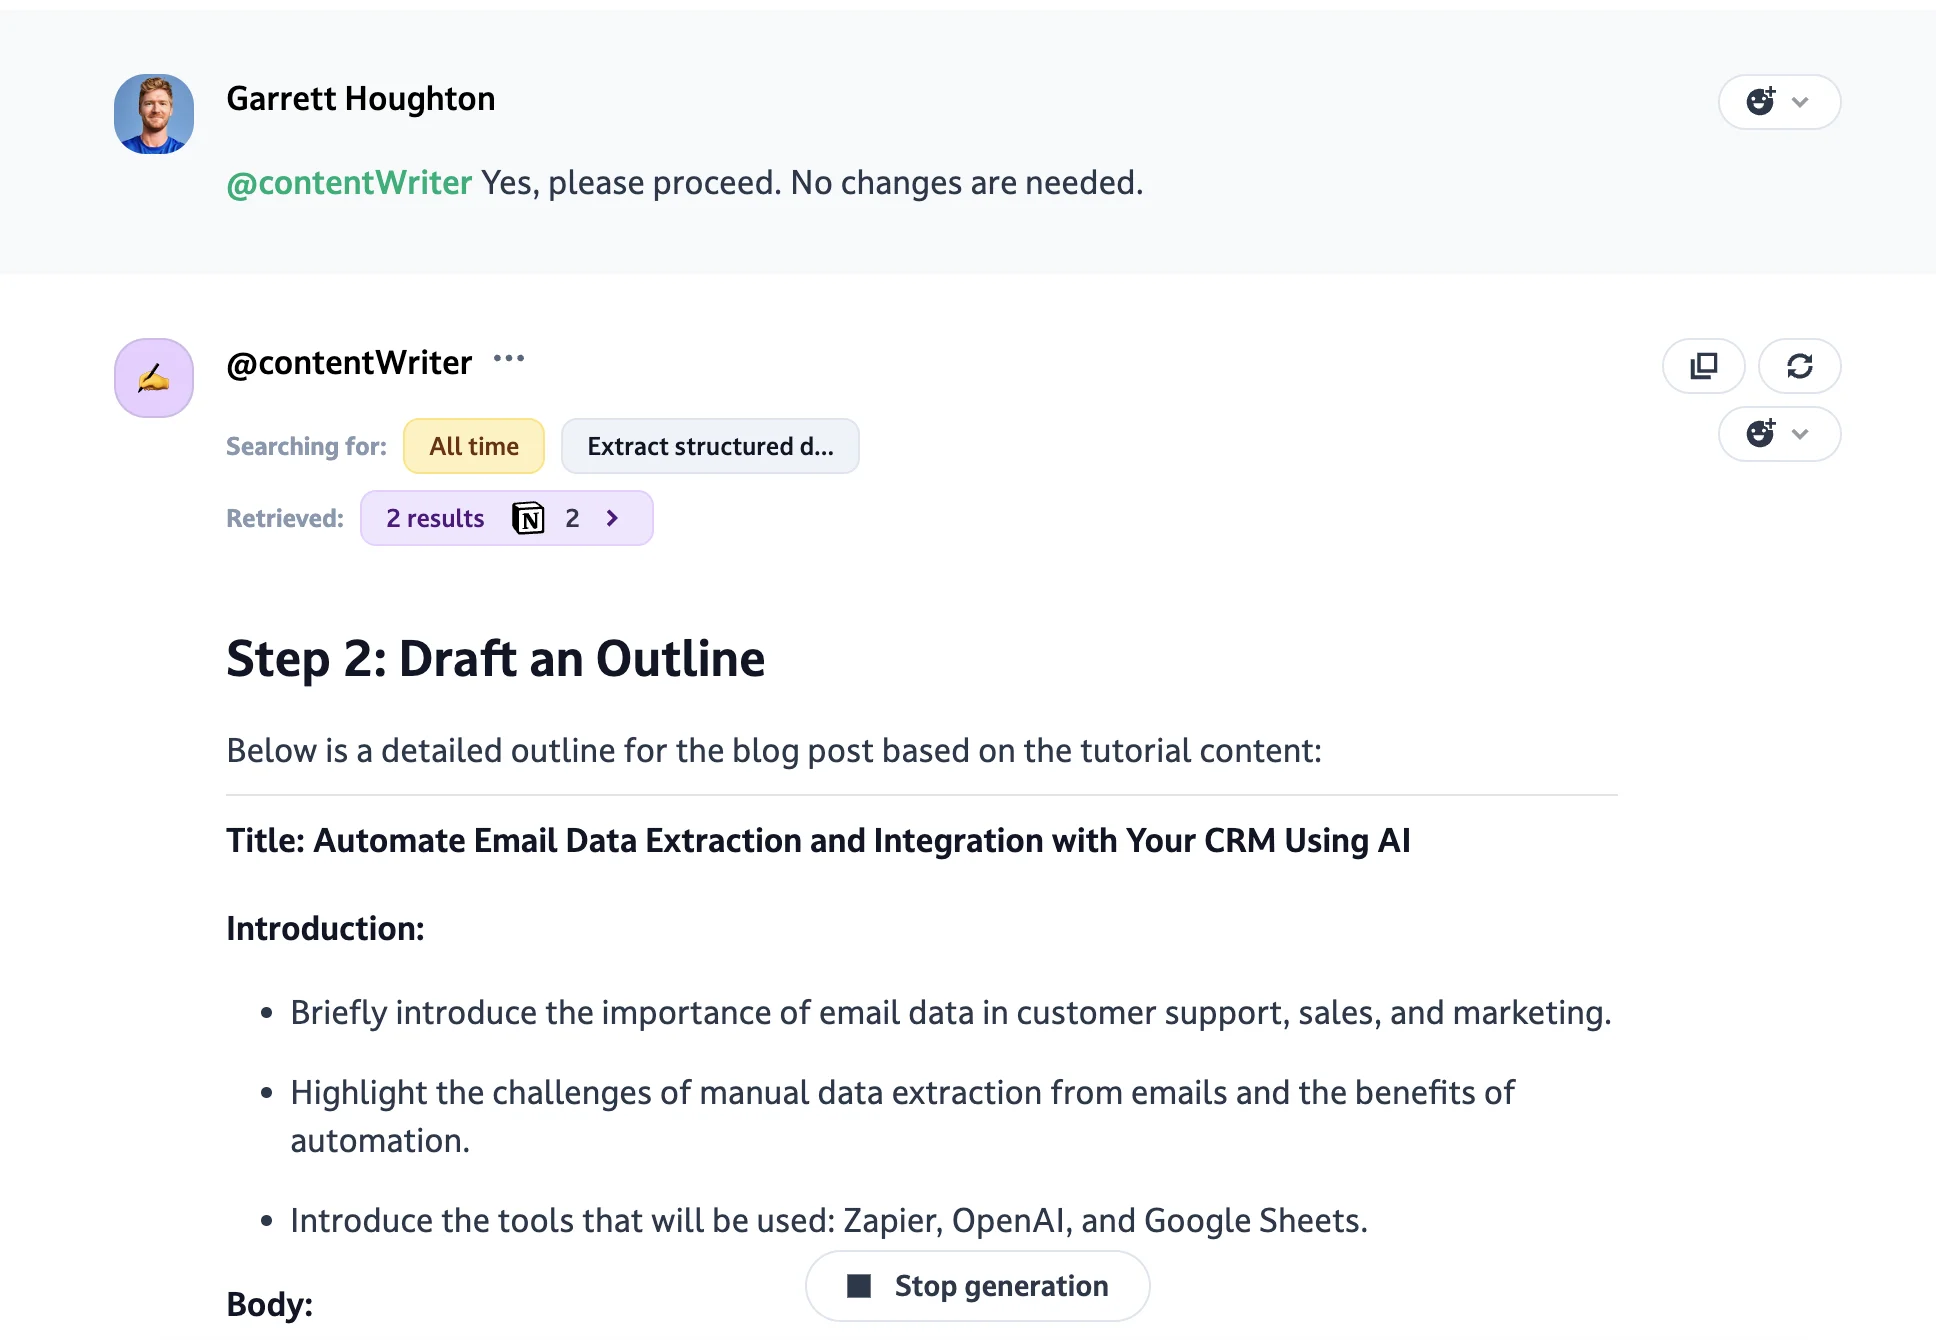Click the @contentWriter mention link

click(x=349, y=183)
